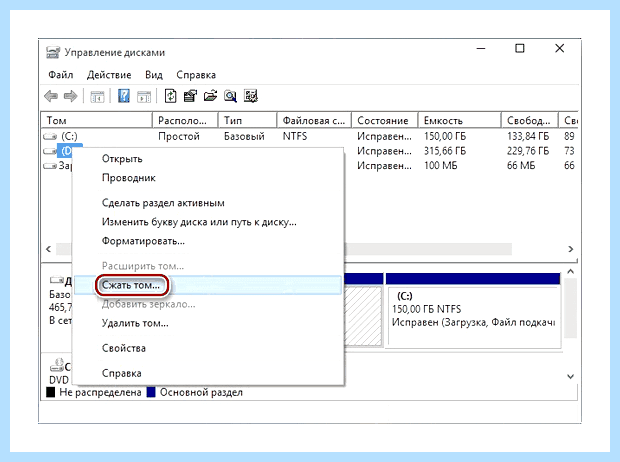Image resolution: width=620 pixels, height=462 pixels.
Task: Click the settings list toolbar icon
Action: (251, 96)
